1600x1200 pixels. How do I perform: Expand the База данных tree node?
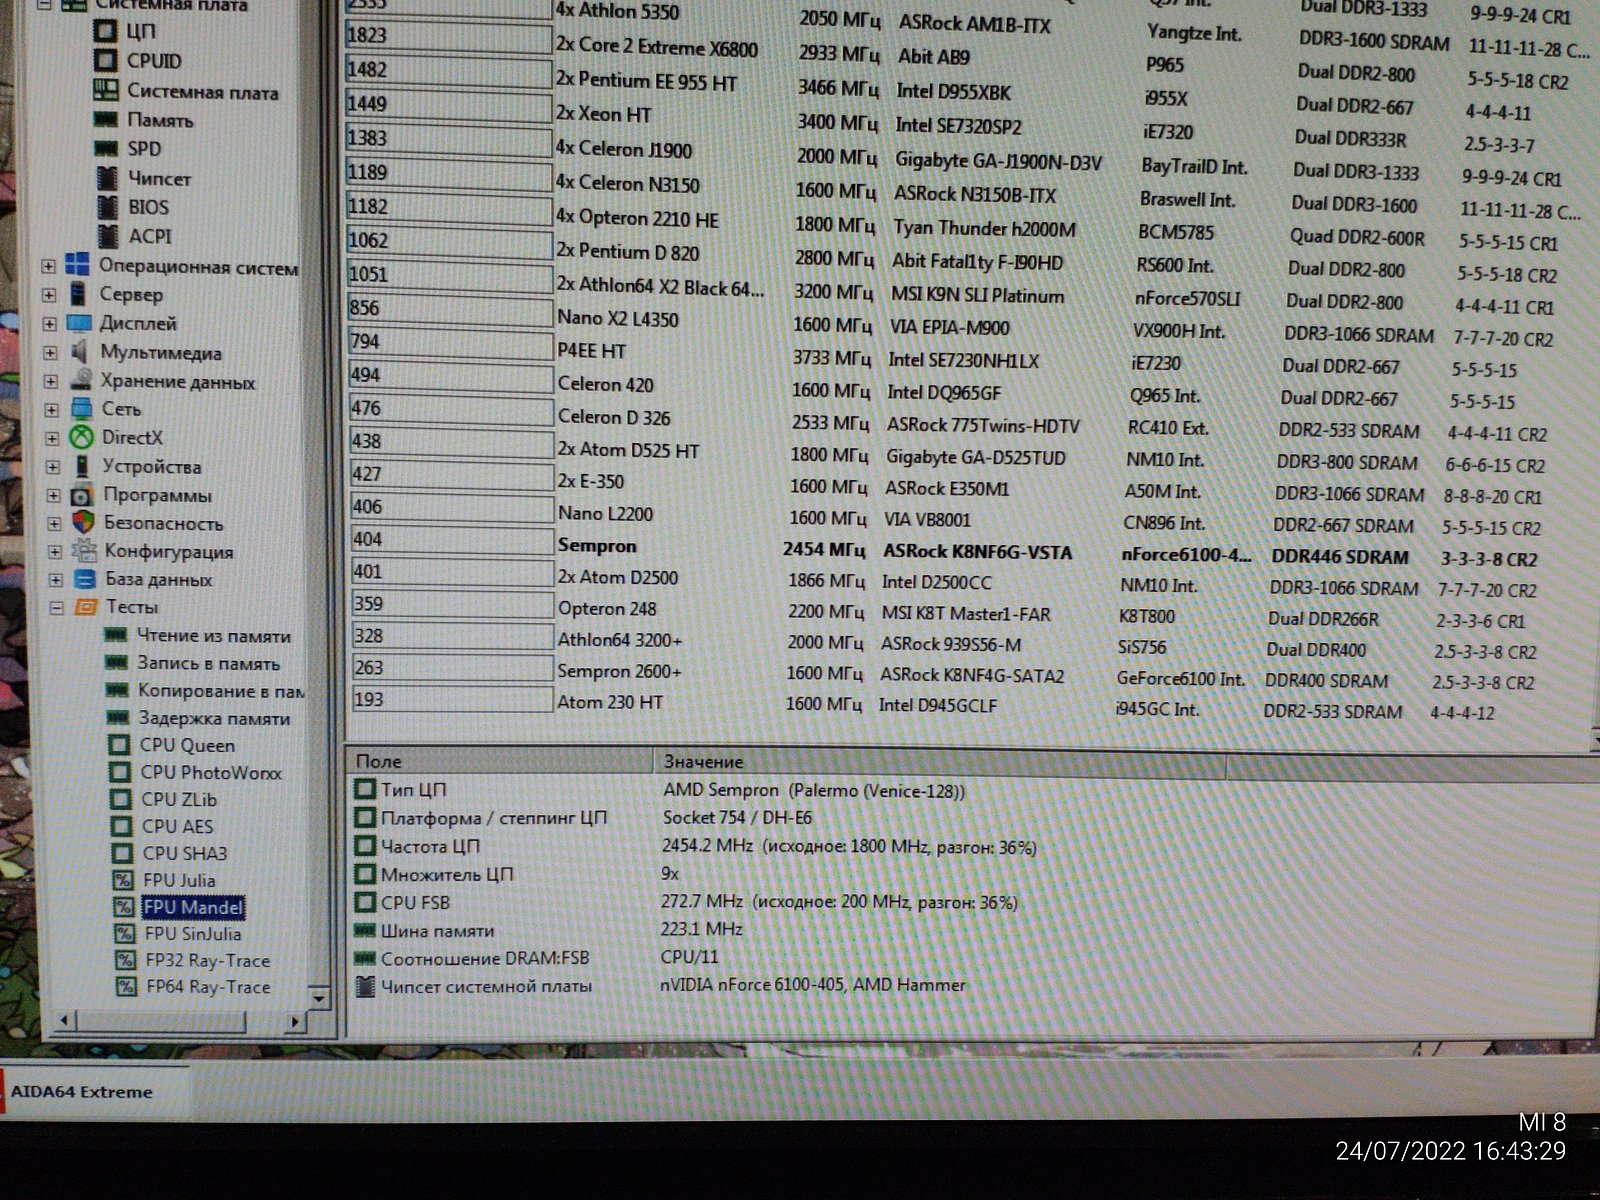tap(57, 579)
